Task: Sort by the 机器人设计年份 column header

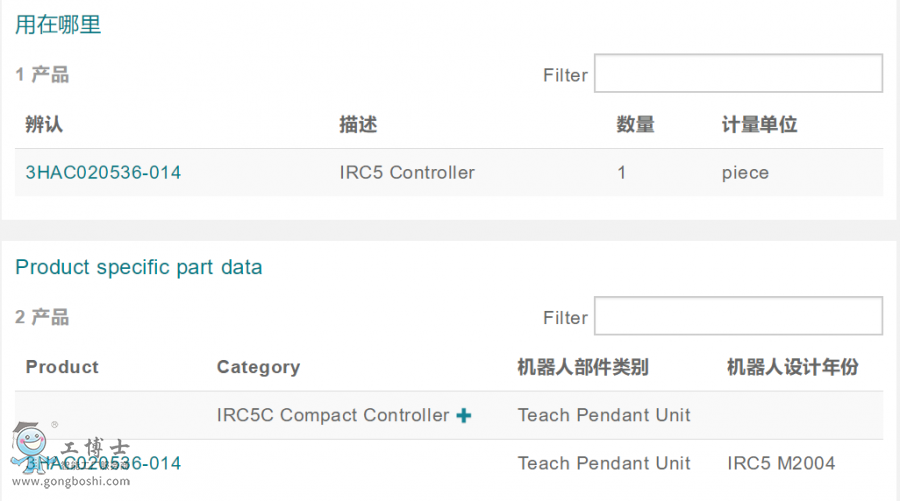Action: [792, 367]
